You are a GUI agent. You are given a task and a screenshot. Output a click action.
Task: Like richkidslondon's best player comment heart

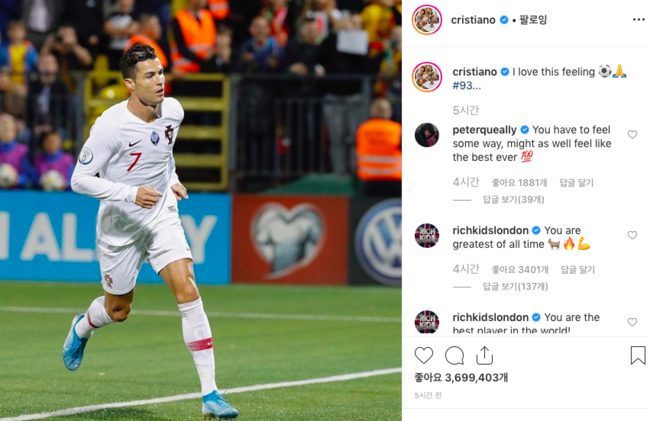click(x=632, y=322)
